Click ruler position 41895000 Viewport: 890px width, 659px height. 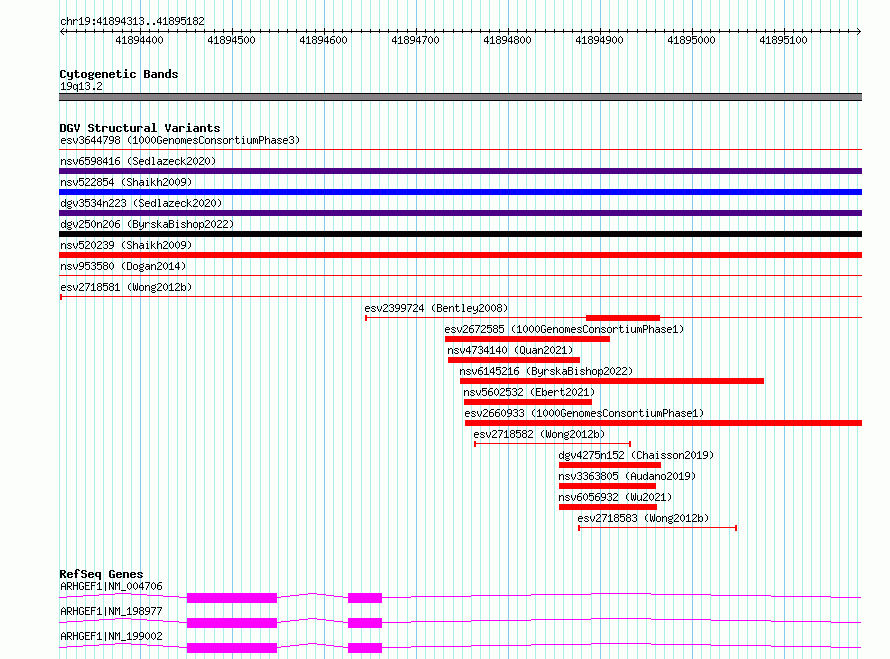691,40
